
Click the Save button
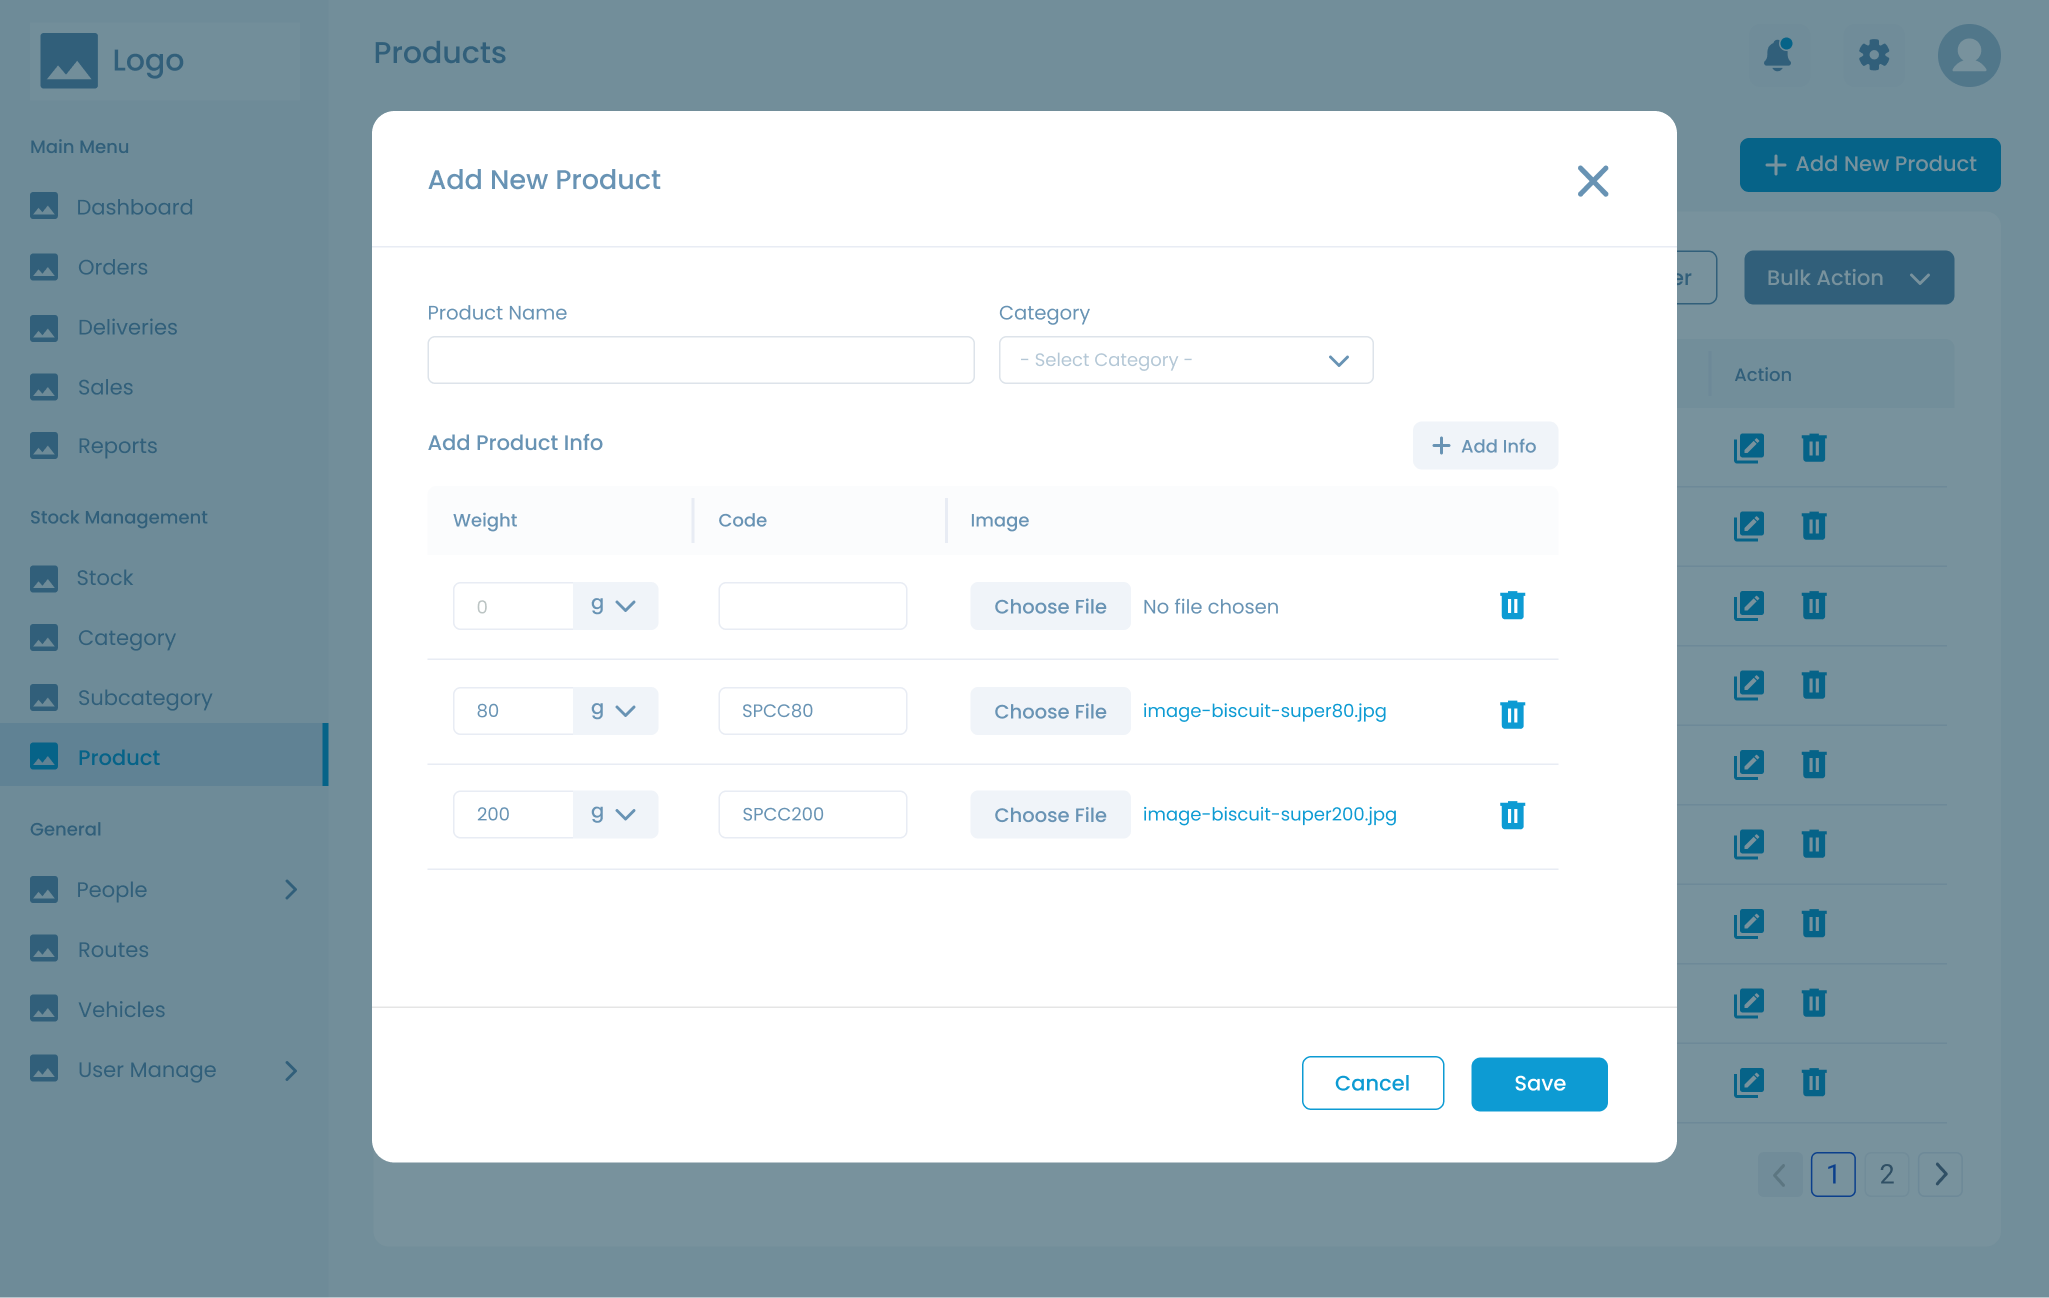[1538, 1083]
